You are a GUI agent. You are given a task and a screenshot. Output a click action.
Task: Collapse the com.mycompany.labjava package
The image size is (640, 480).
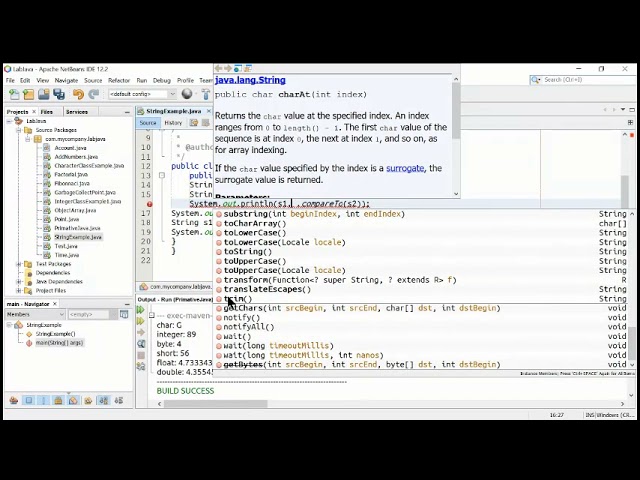28,139
